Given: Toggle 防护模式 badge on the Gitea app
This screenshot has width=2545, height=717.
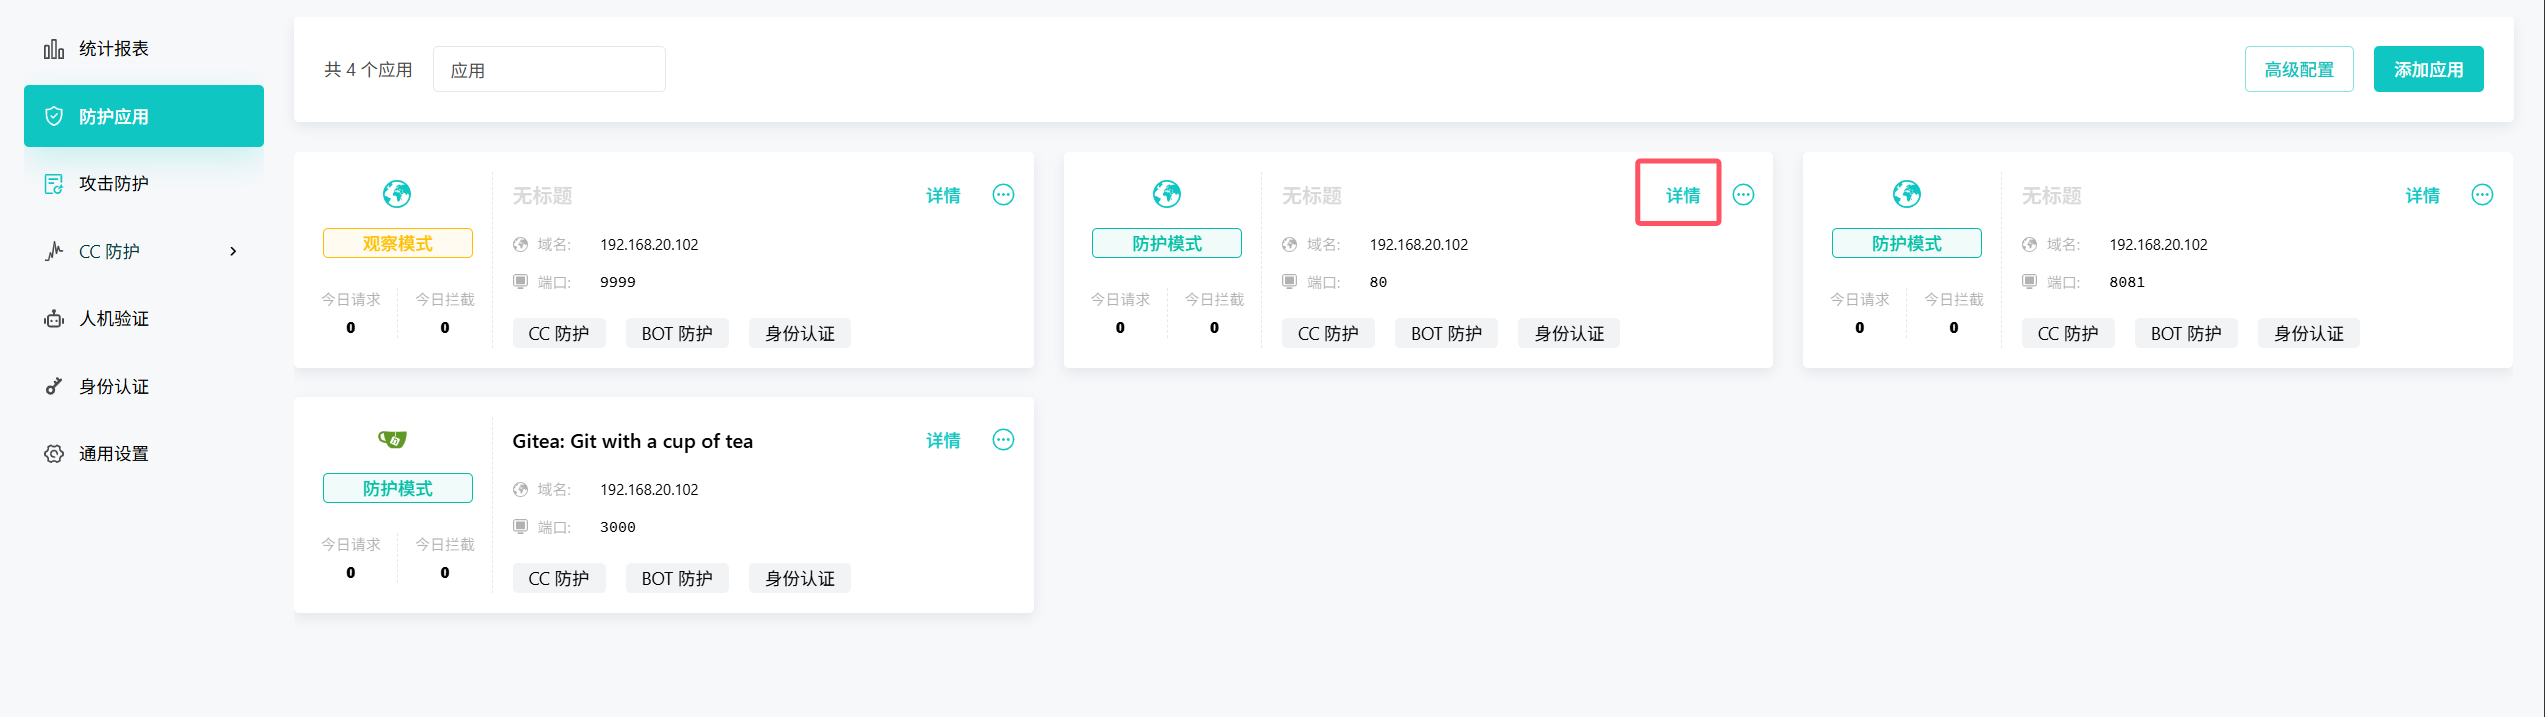Looking at the screenshot, I should (397, 488).
